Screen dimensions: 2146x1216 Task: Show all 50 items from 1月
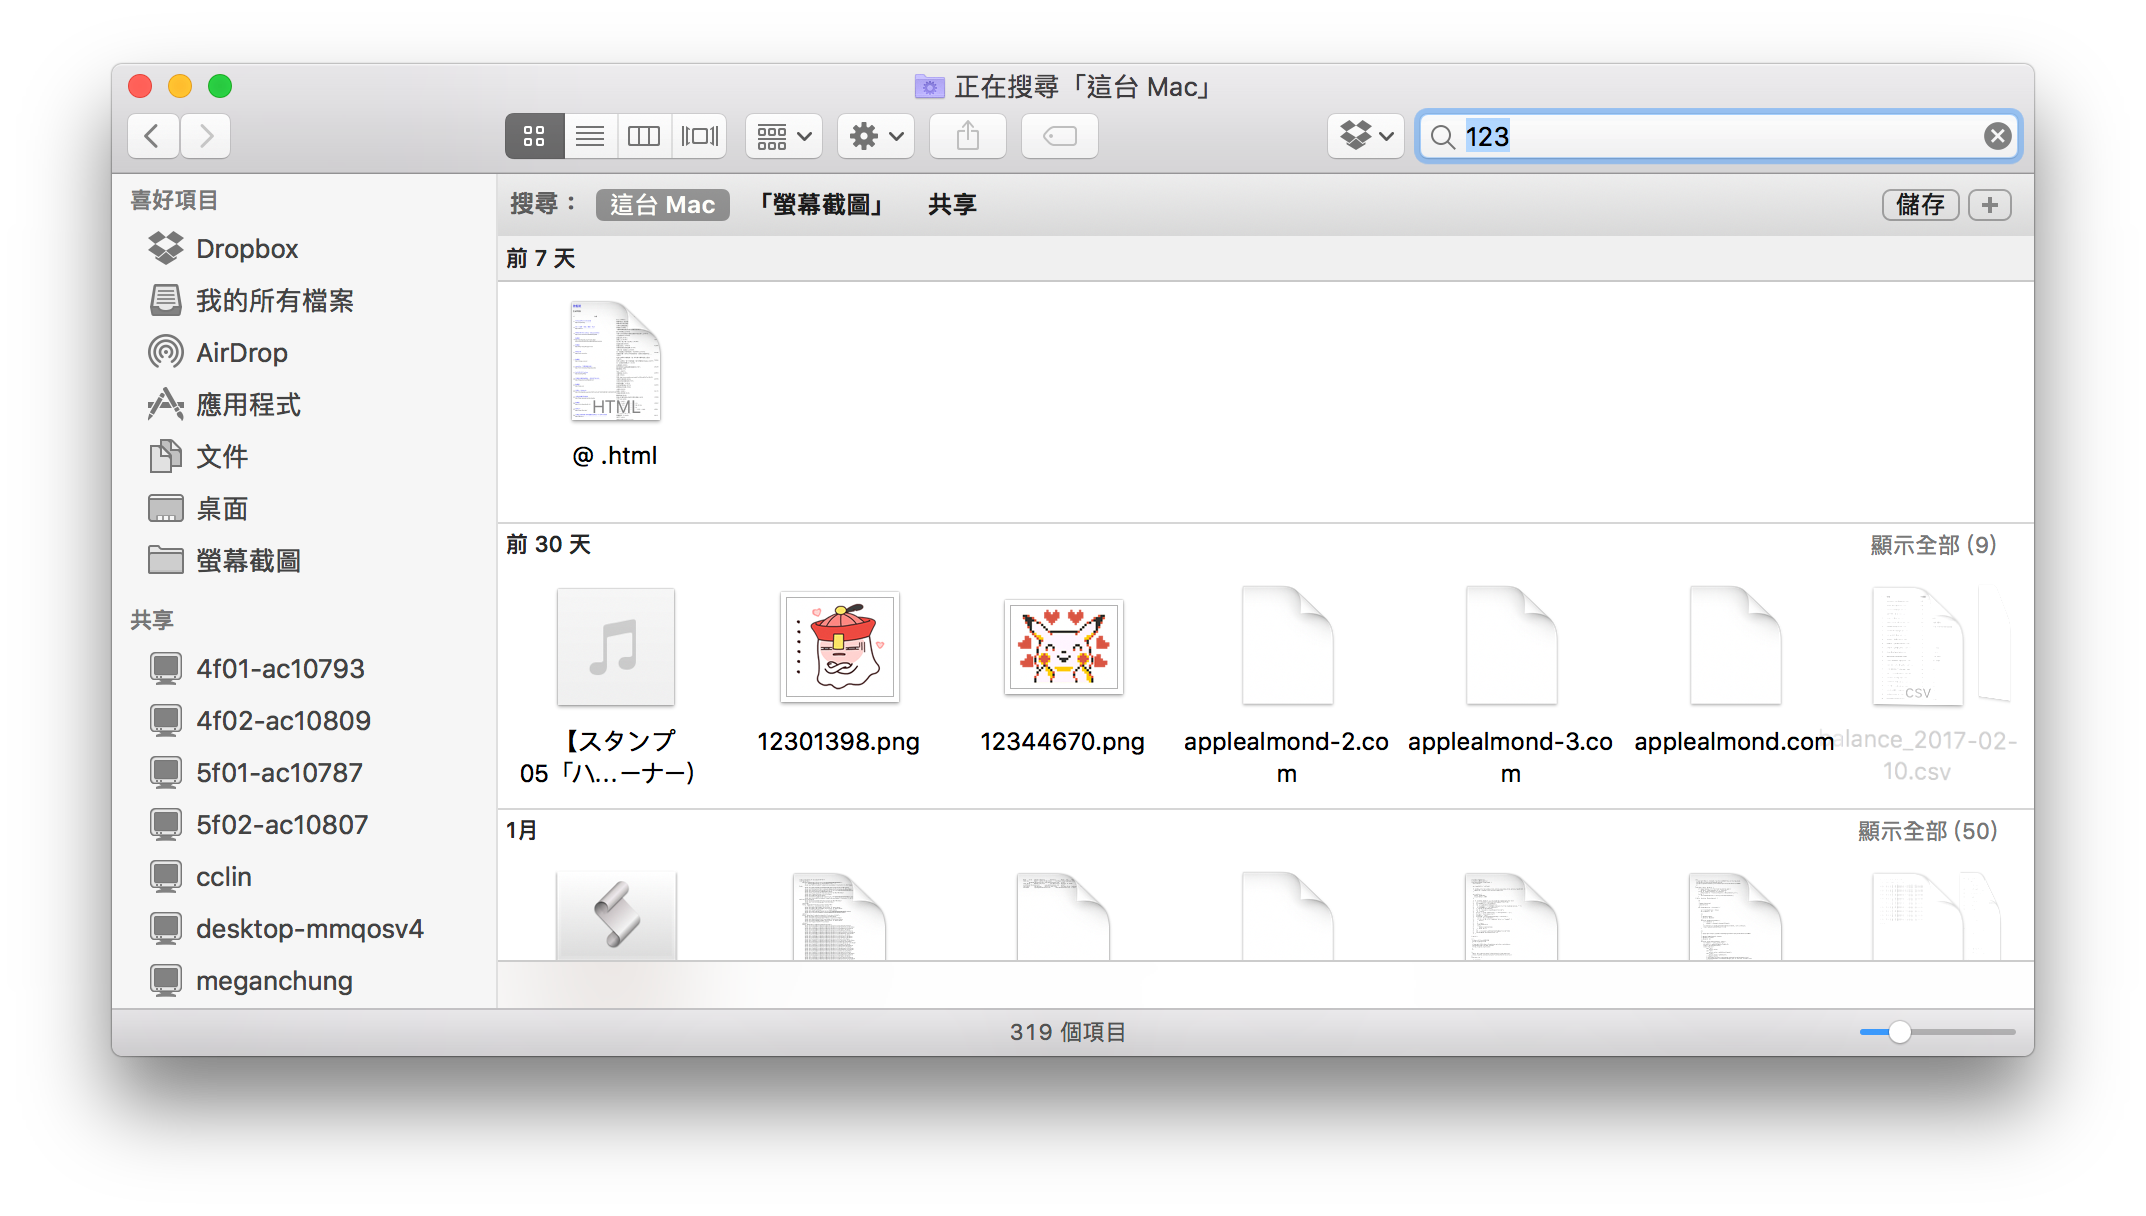1927,831
